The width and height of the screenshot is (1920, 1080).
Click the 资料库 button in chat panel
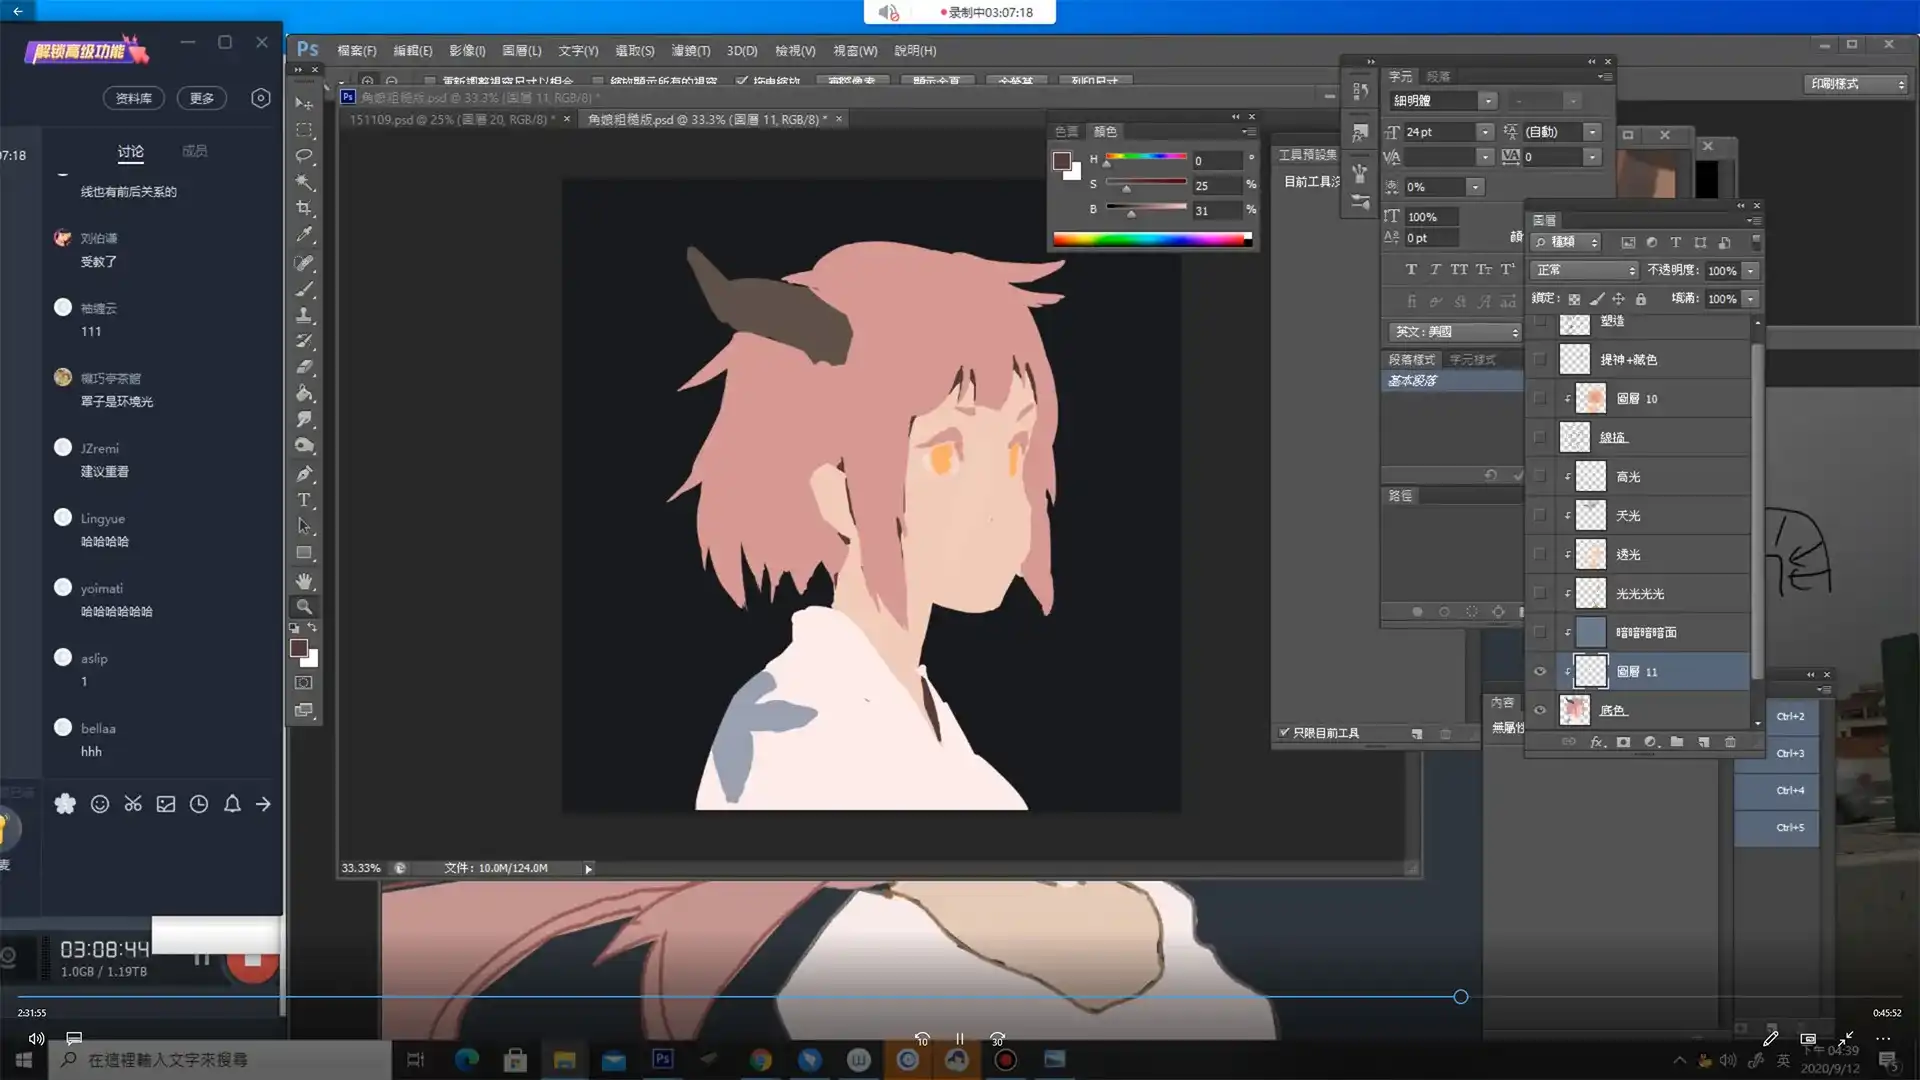(x=134, y=98)
